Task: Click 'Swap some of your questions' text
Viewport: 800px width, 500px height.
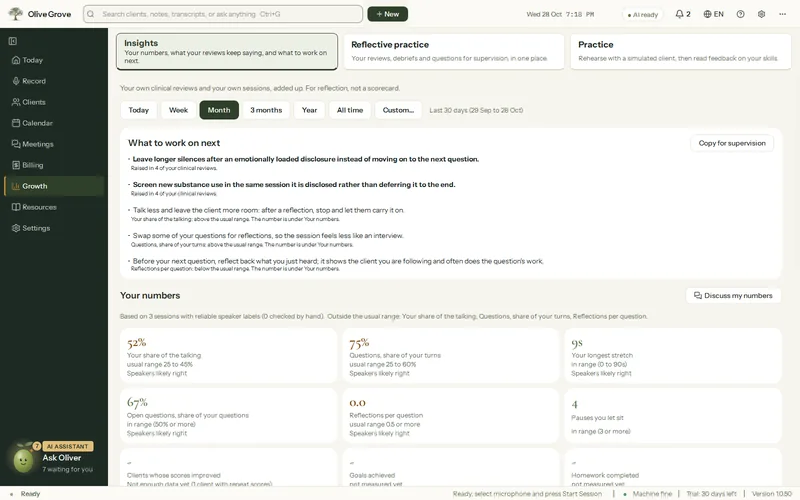Action: [x=268, y=236]
